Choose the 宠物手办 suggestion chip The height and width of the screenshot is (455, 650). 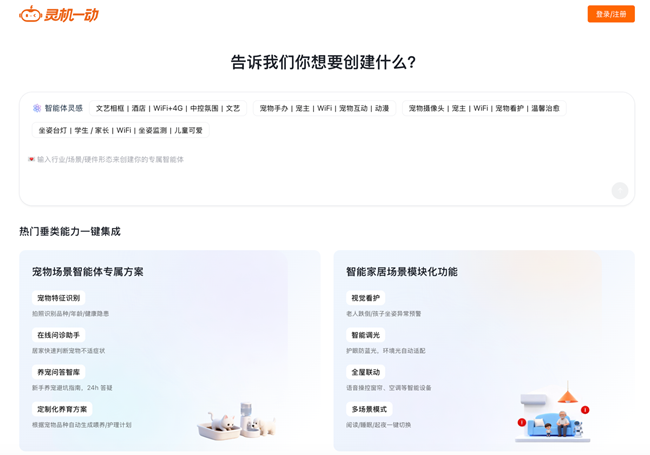click(323, 108)
